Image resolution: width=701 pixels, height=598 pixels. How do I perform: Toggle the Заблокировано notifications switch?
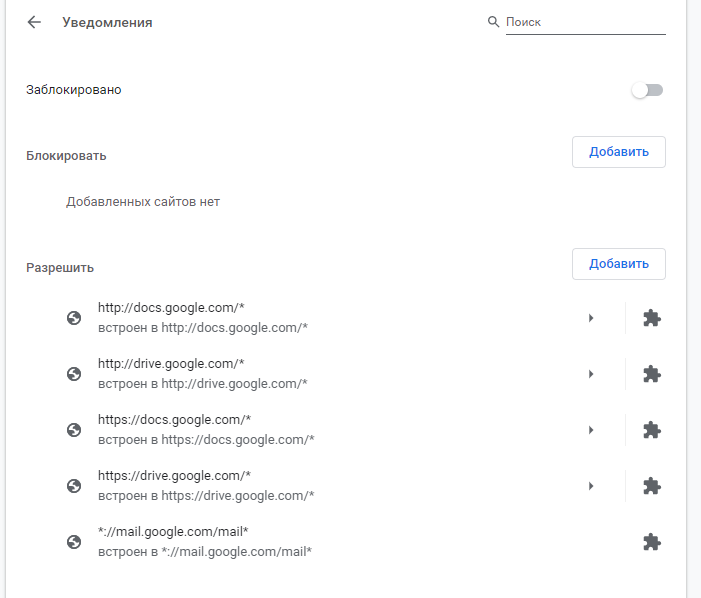647,90
